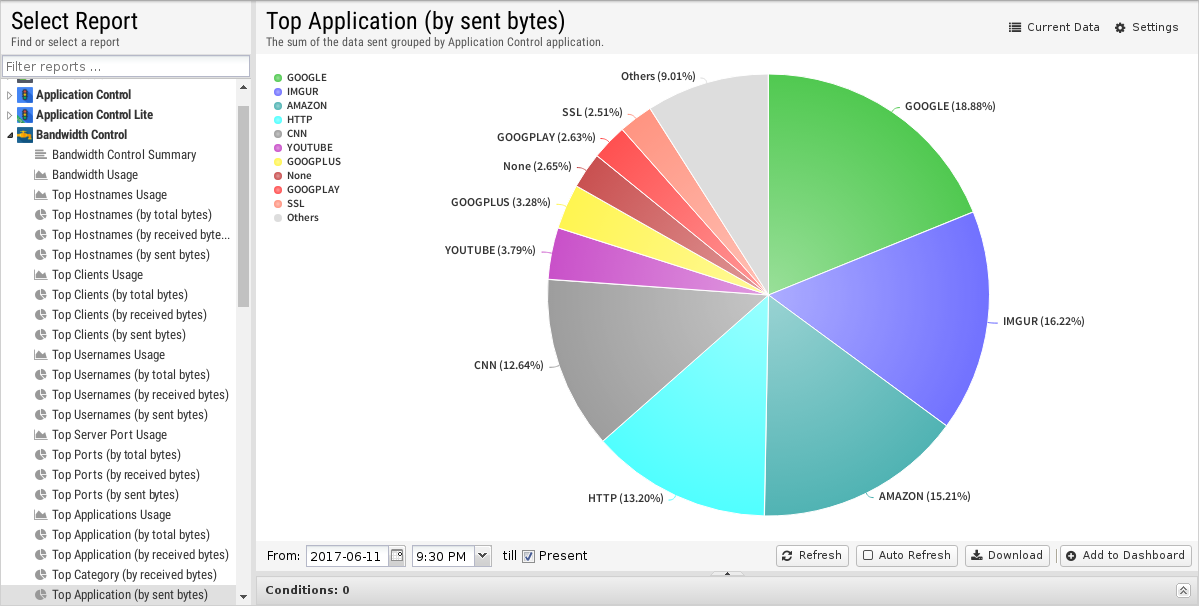The width and height of the screenshot is (1199, 606).
Task: Open report Settings
Action: point(1146,28)
